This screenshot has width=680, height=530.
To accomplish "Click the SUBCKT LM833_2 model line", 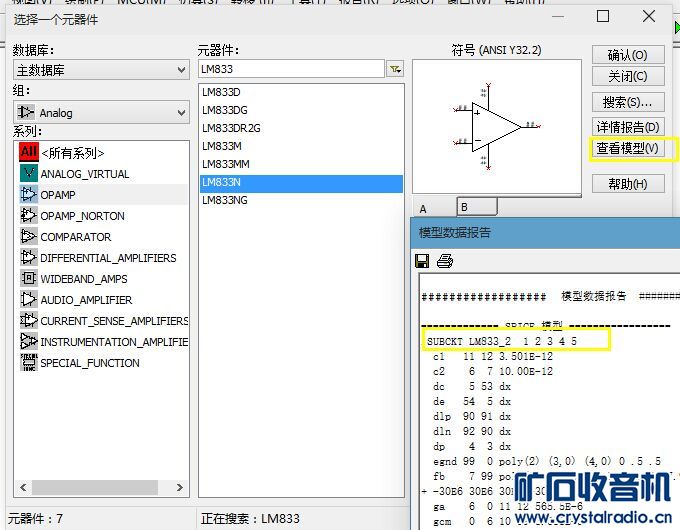I will pos(502,341).
